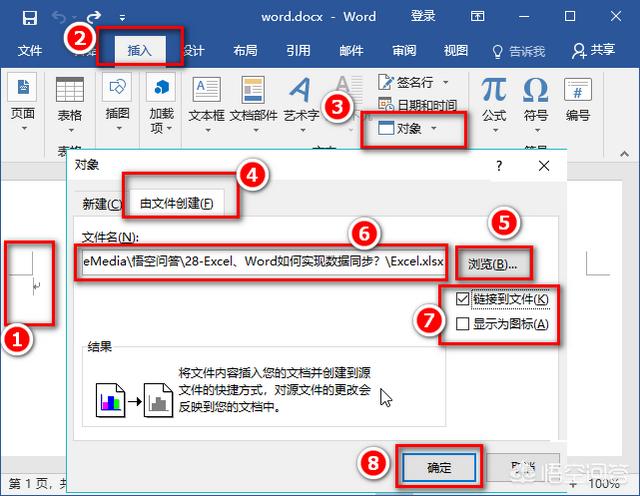Screen dimensions: 640x496
Task: Switch to the 插入 ribbon tab
Action: pyautogui.click(x=140, y=50)
